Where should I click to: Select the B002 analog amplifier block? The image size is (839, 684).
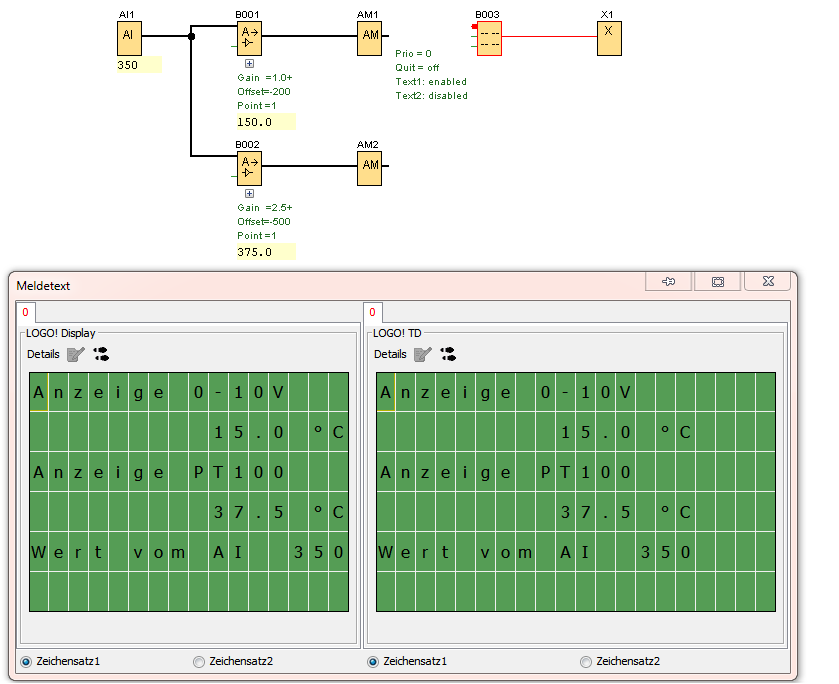tap(248, 166)
